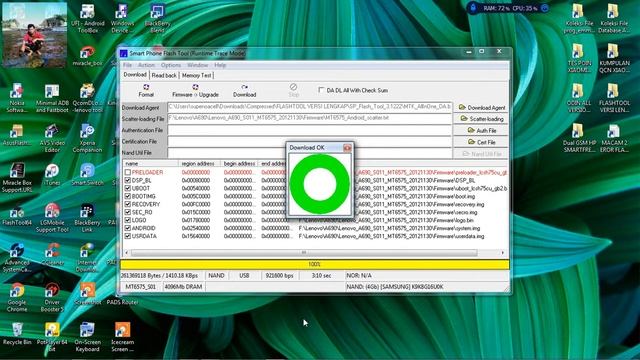The image size is (640, 360).
Task: Uncheck the SEC_RO partition checkbox
Action: 128,212
